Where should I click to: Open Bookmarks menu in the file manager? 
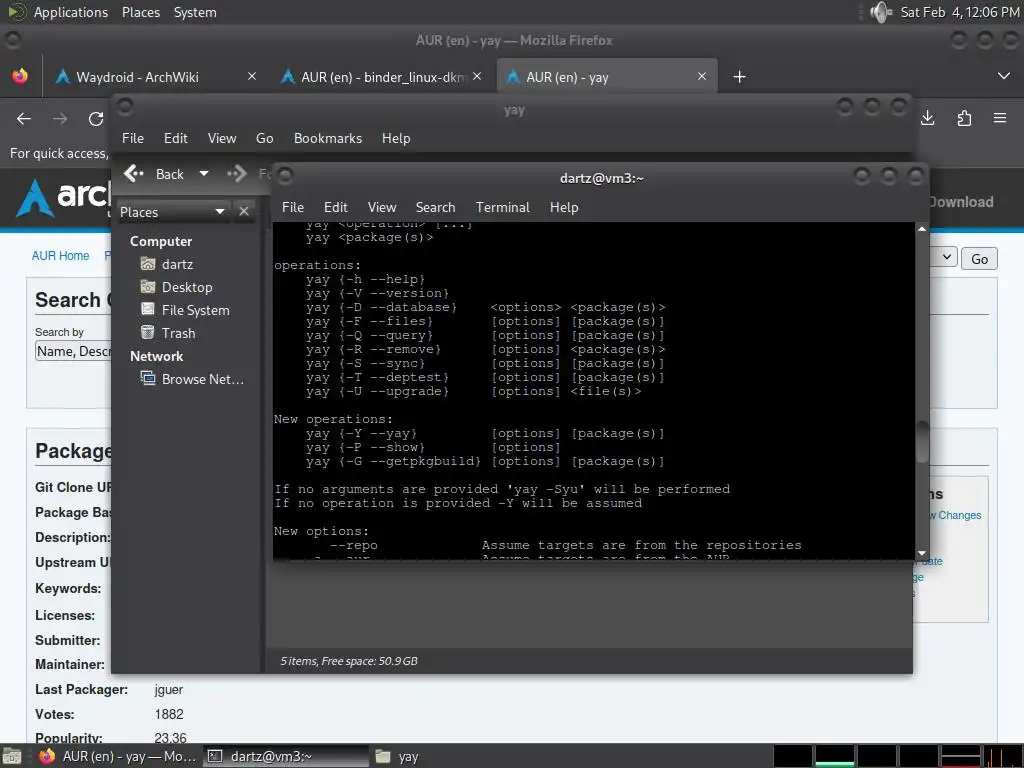tap(328, 138)
